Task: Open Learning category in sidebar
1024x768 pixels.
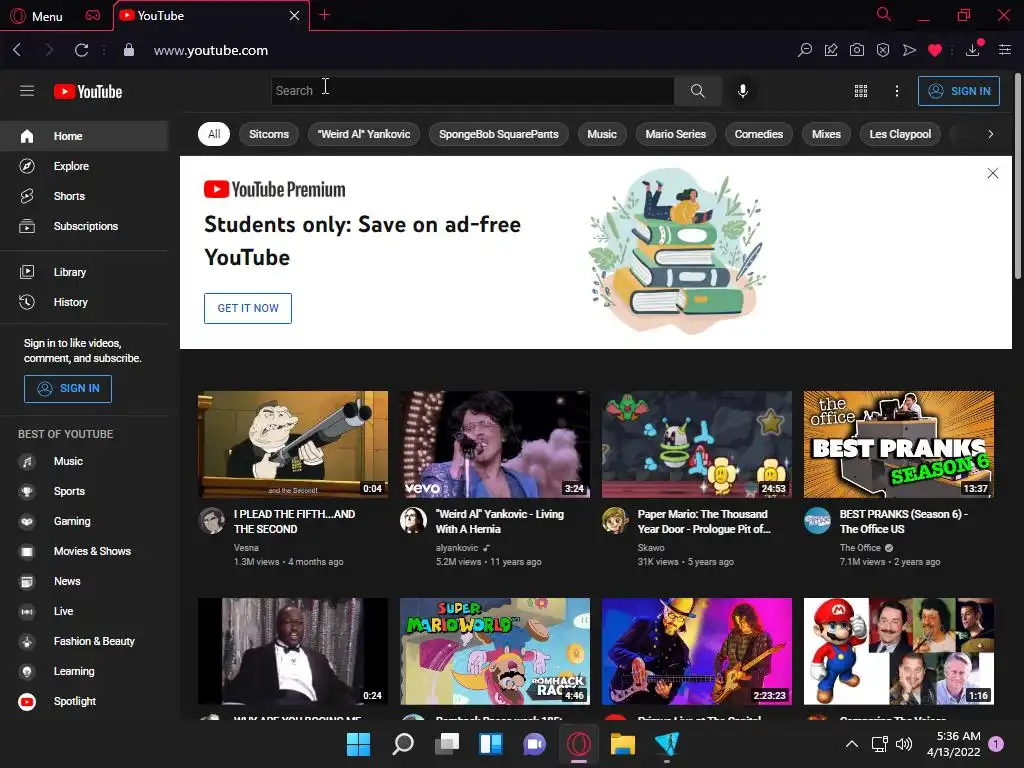Action: [x=84, y=671]
